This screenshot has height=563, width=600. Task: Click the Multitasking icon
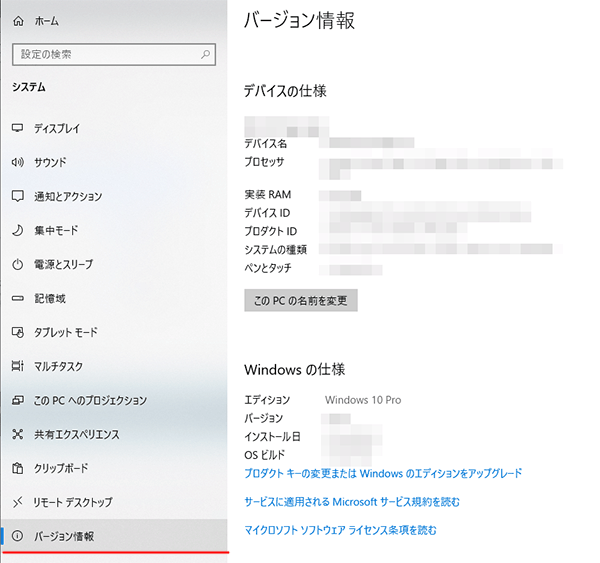click(17, 366)
